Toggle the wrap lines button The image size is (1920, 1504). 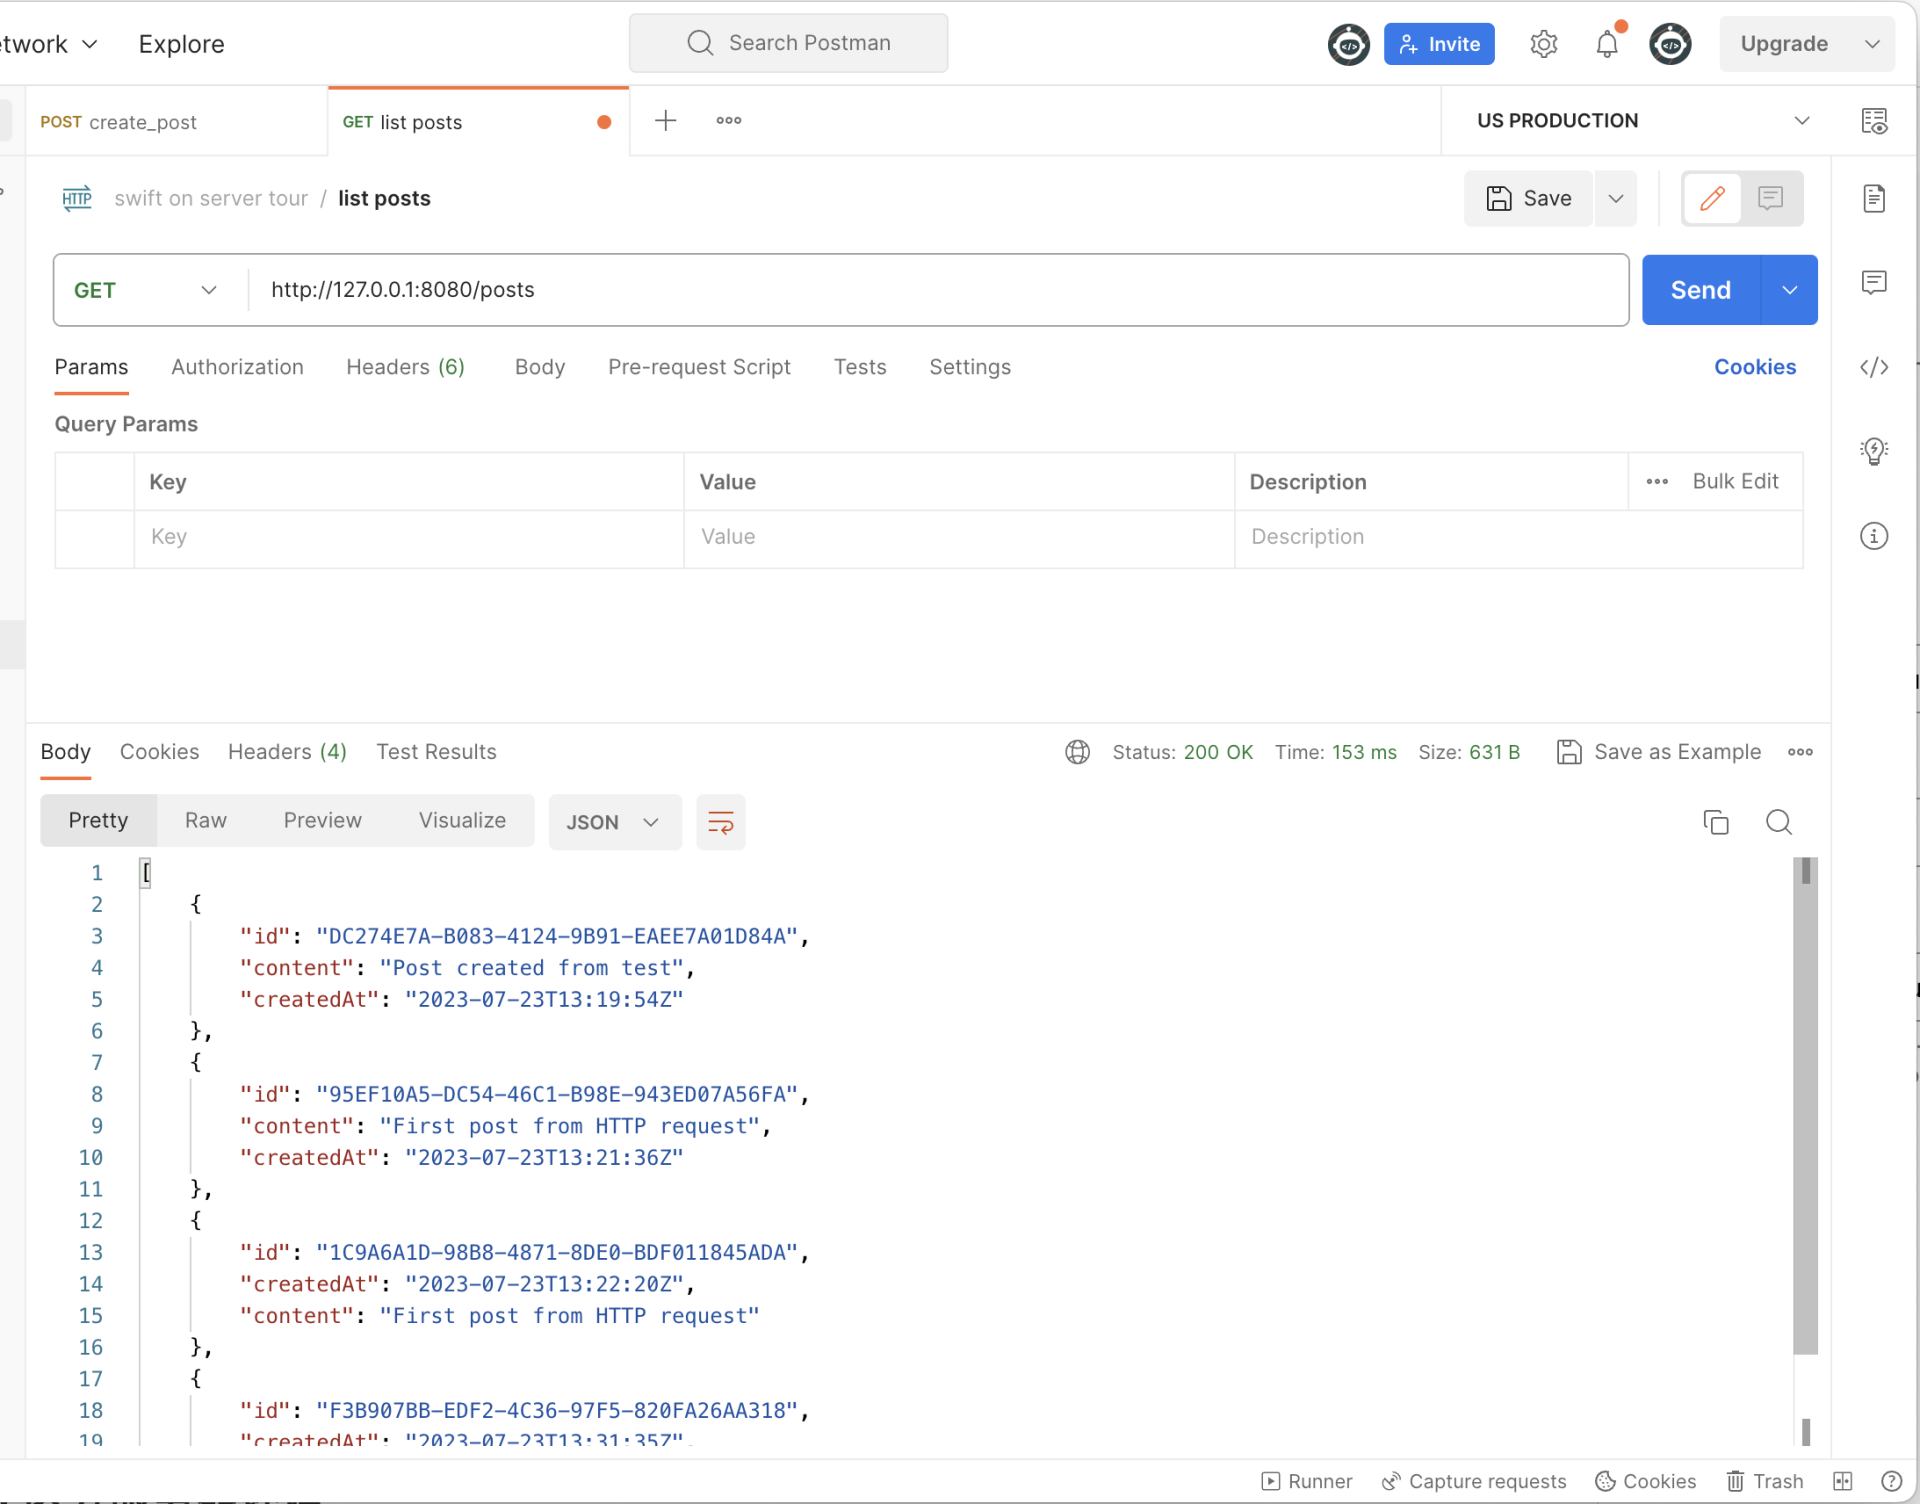(720, 822)
